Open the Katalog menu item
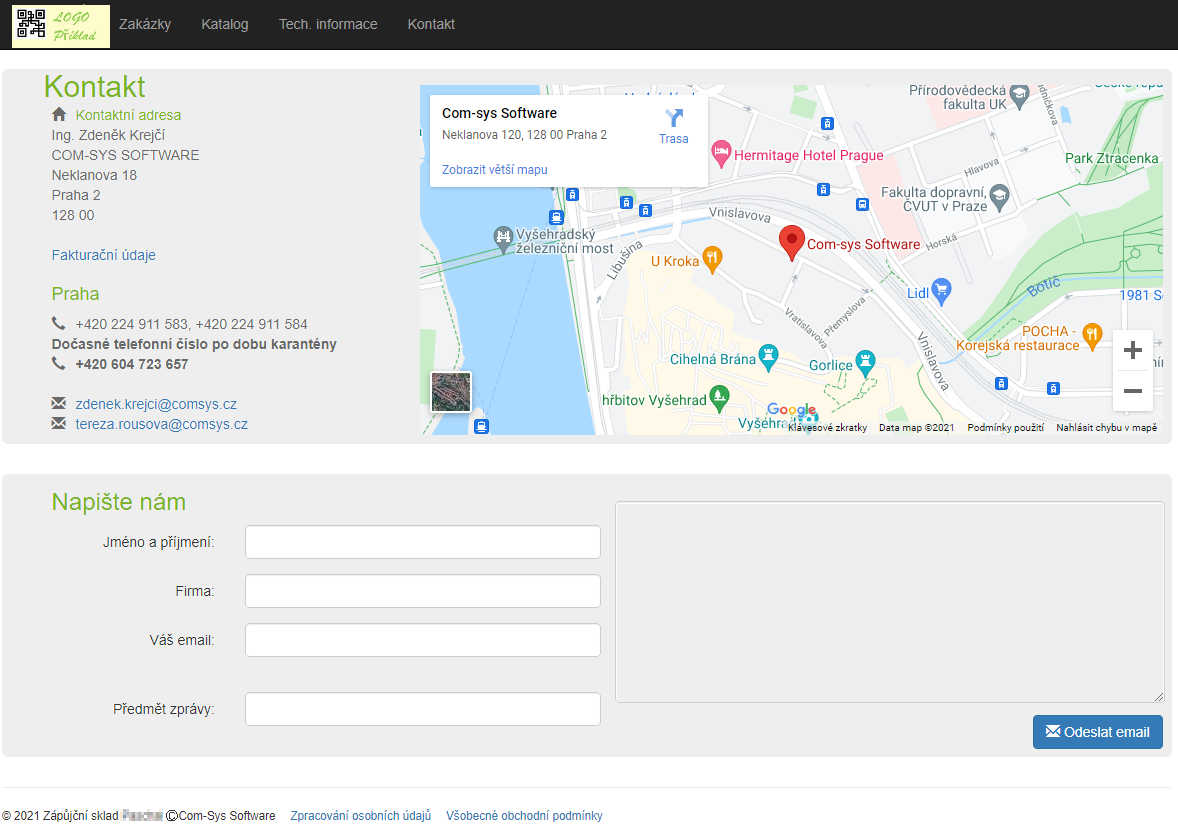Image resolution: width=1178 pixels, height=837 pixels. [225, 24]
